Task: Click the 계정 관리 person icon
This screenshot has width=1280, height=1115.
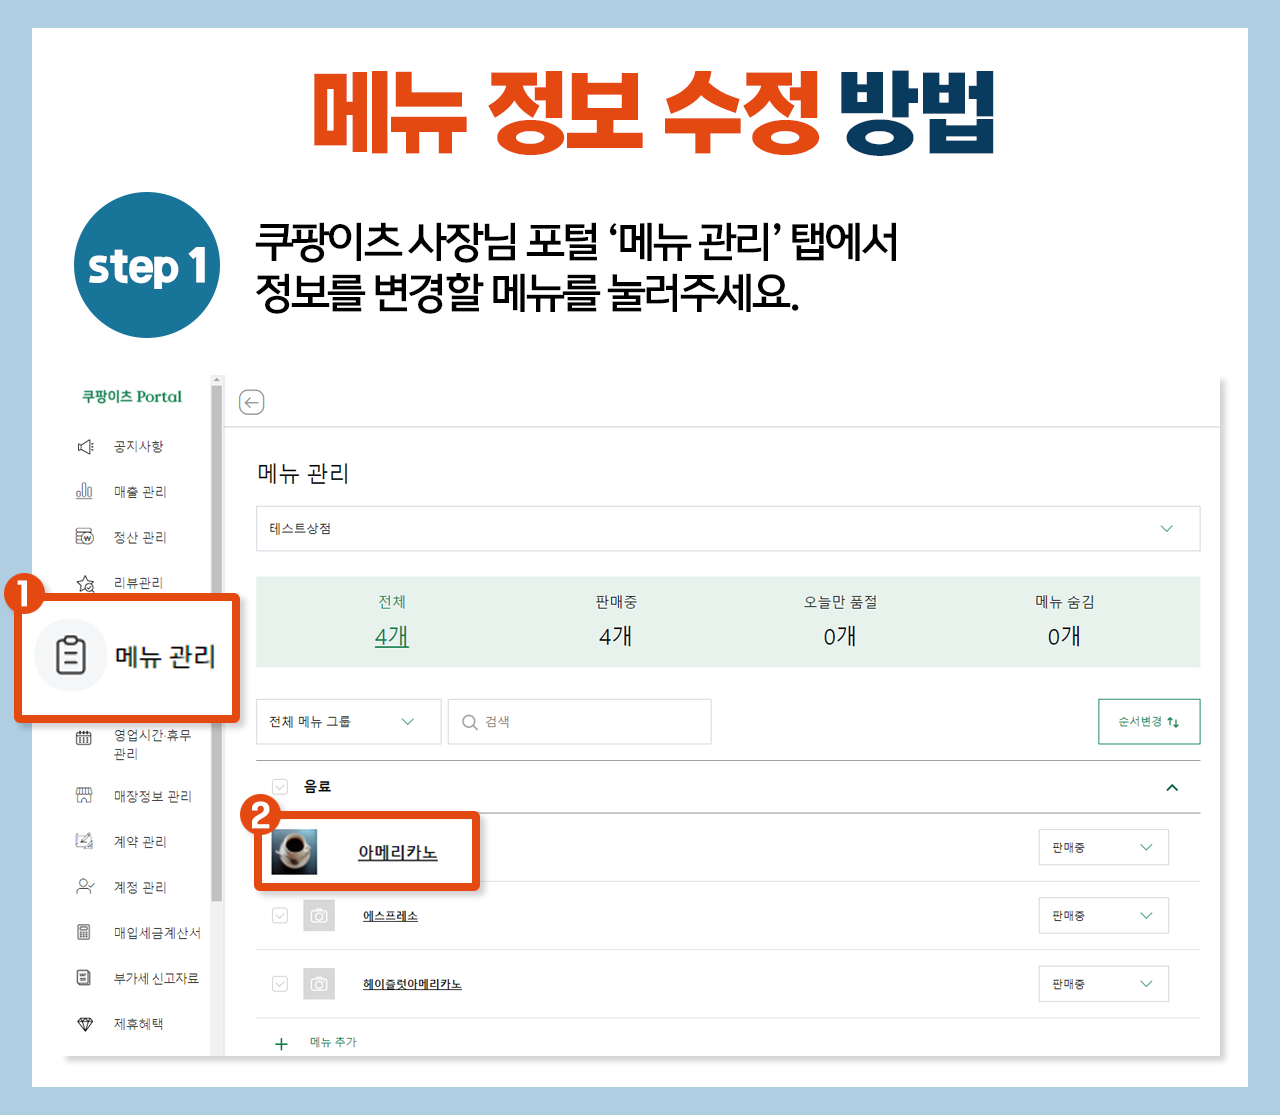Action: (85, 887)
